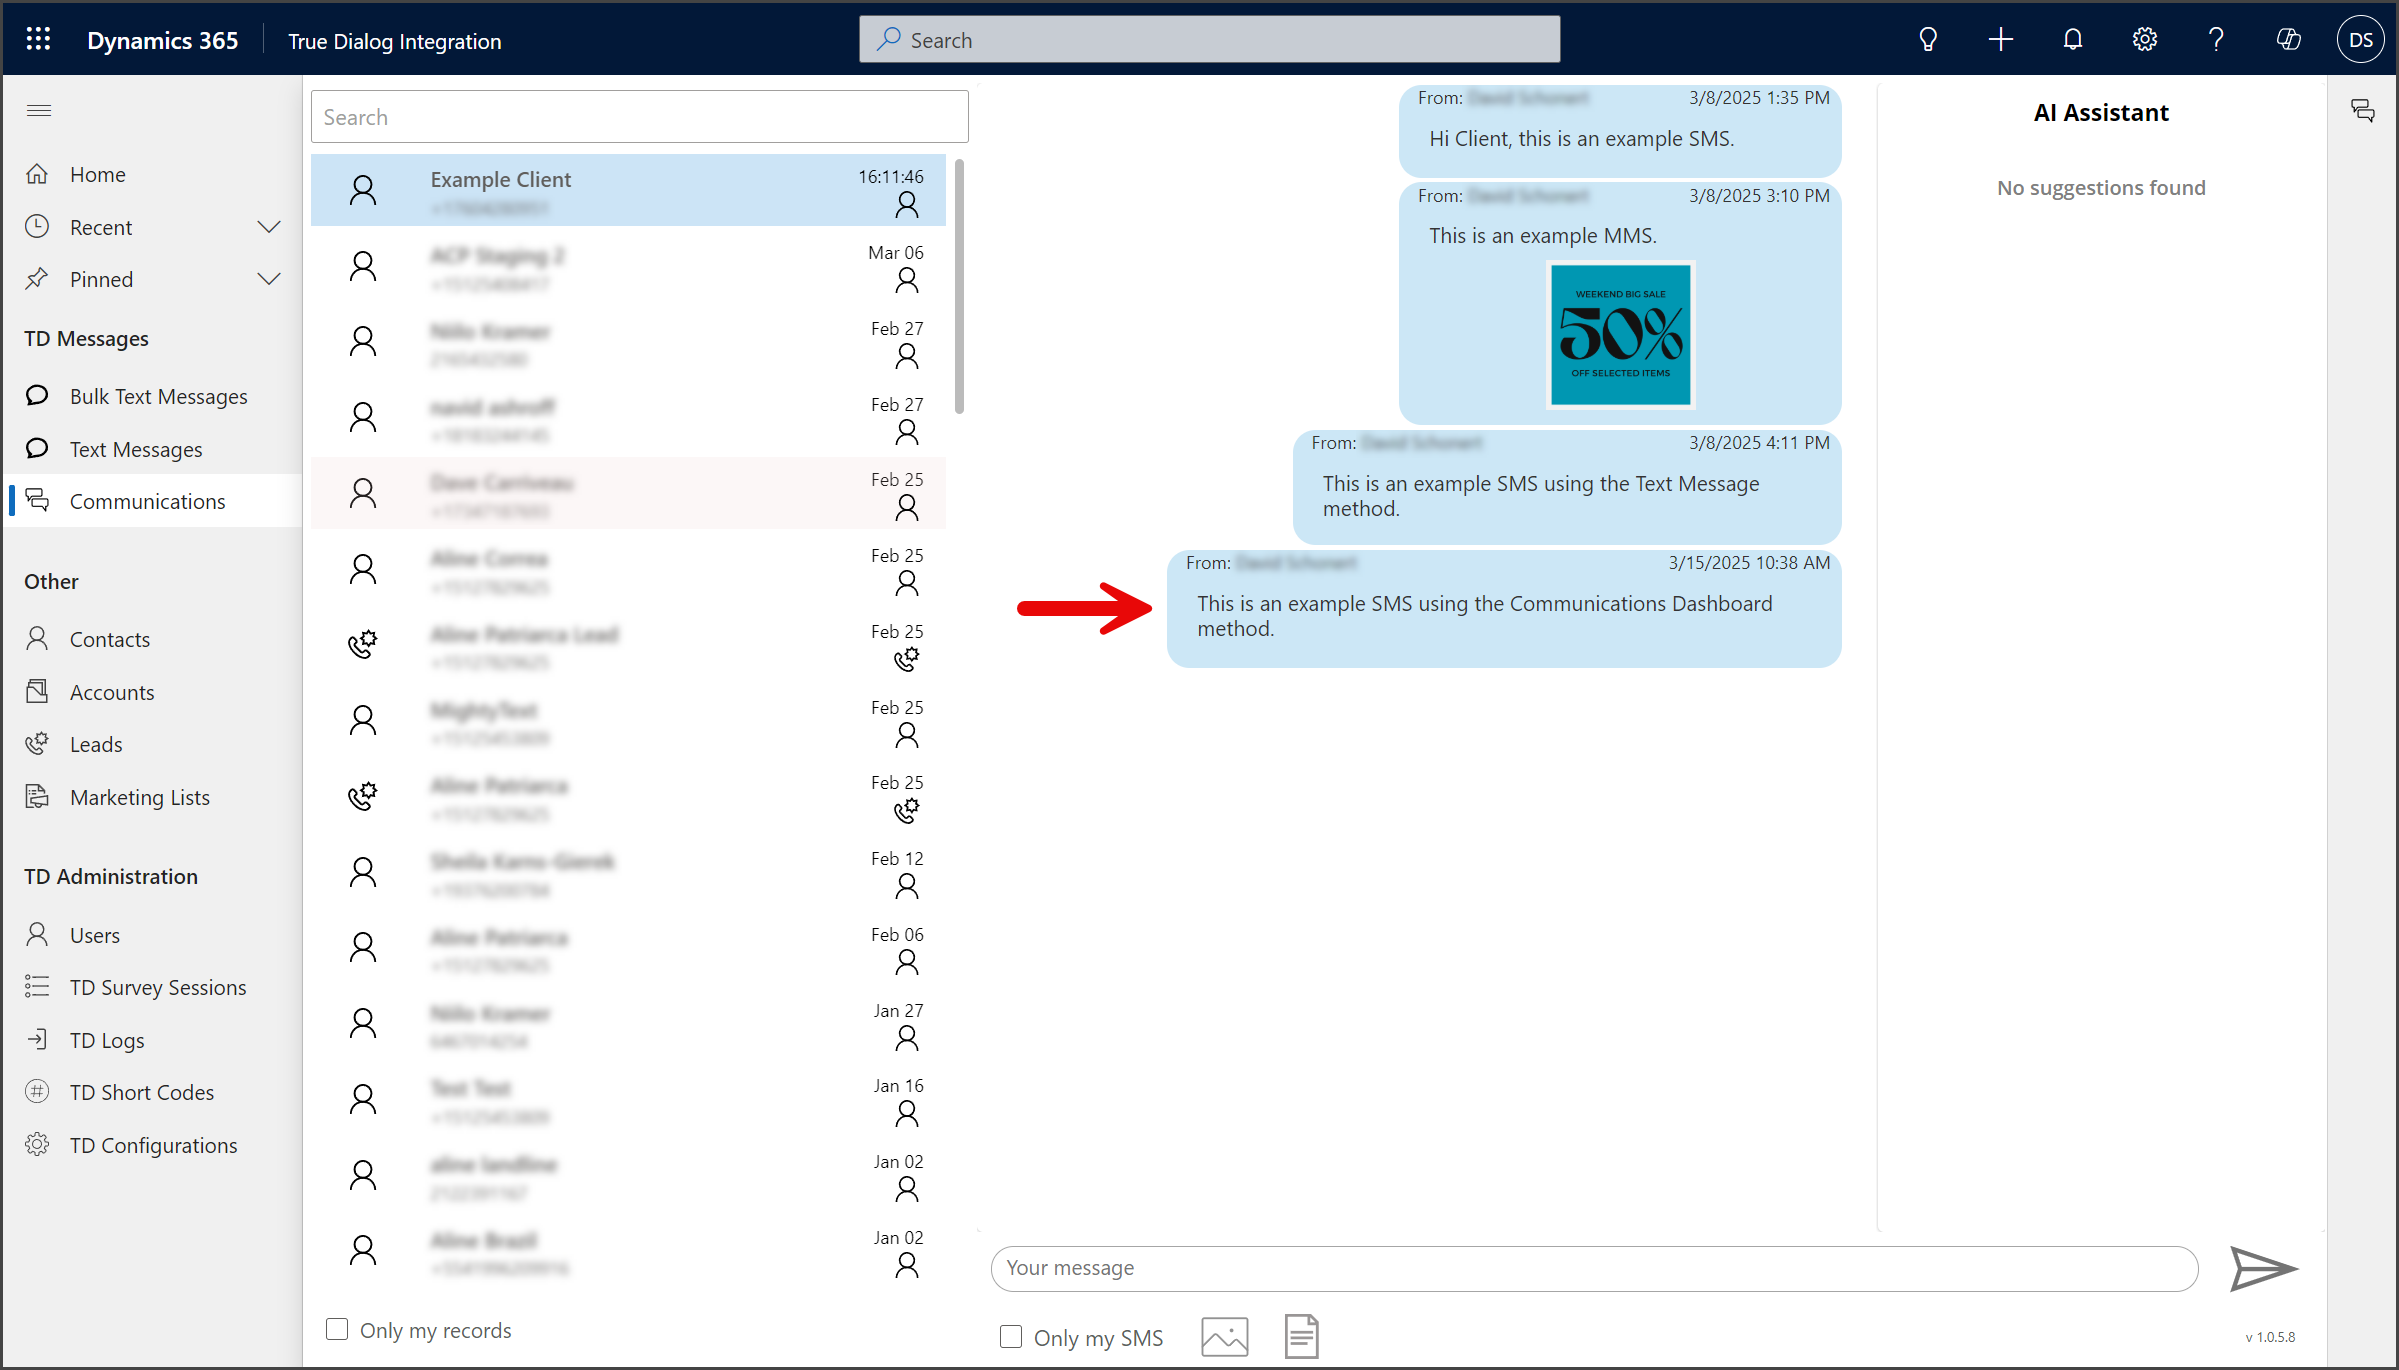Screen dimensions: 2399x1370
Task: Open new record plus menu
Action: 2001,40
